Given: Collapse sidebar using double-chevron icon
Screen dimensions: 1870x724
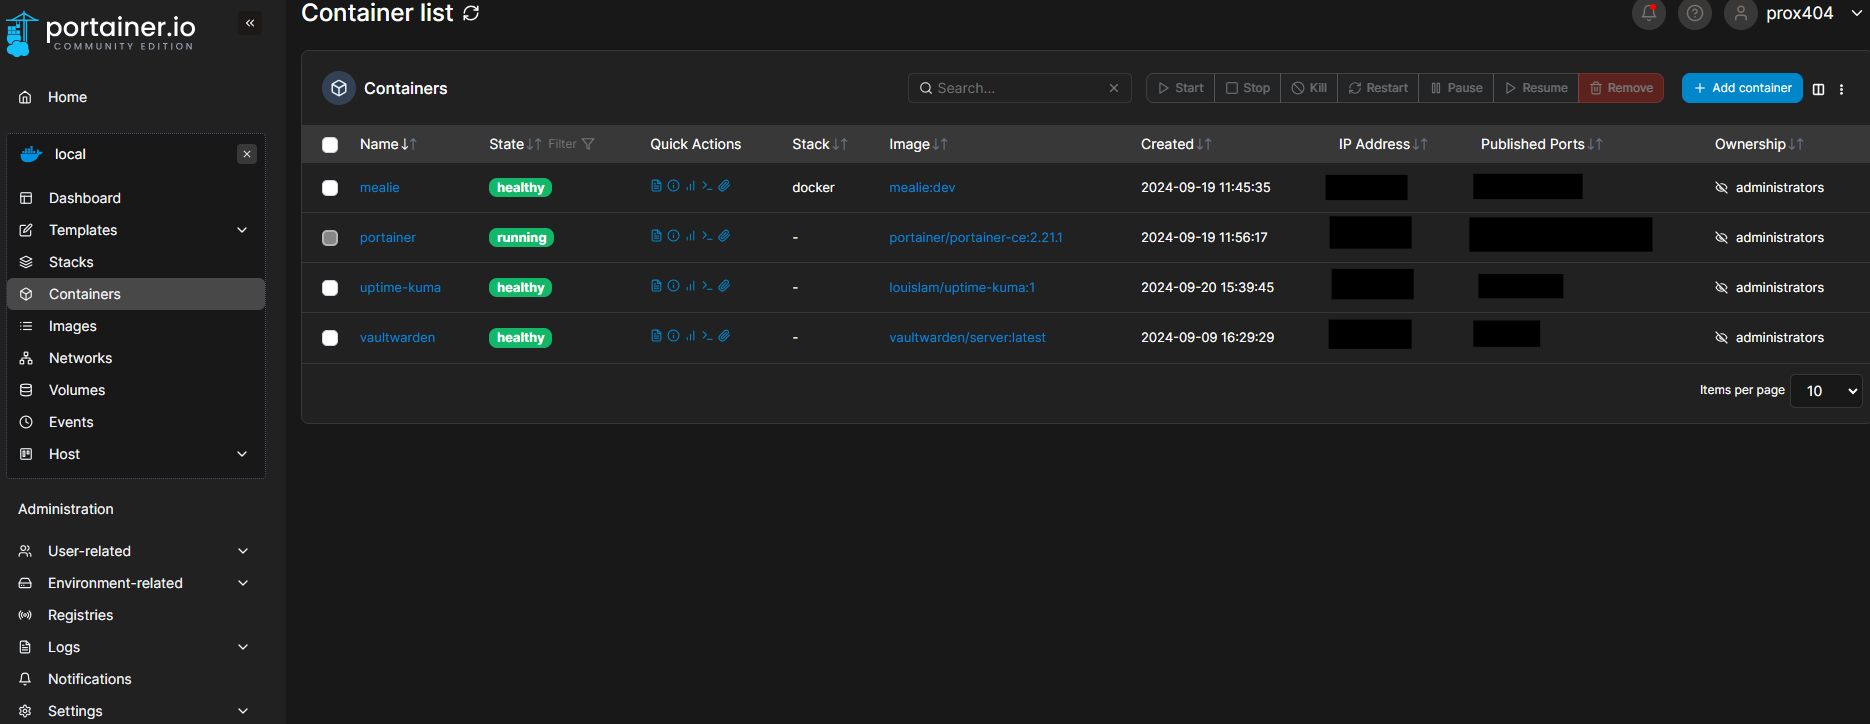Looking at the screenshot, I should click(250, 23).
